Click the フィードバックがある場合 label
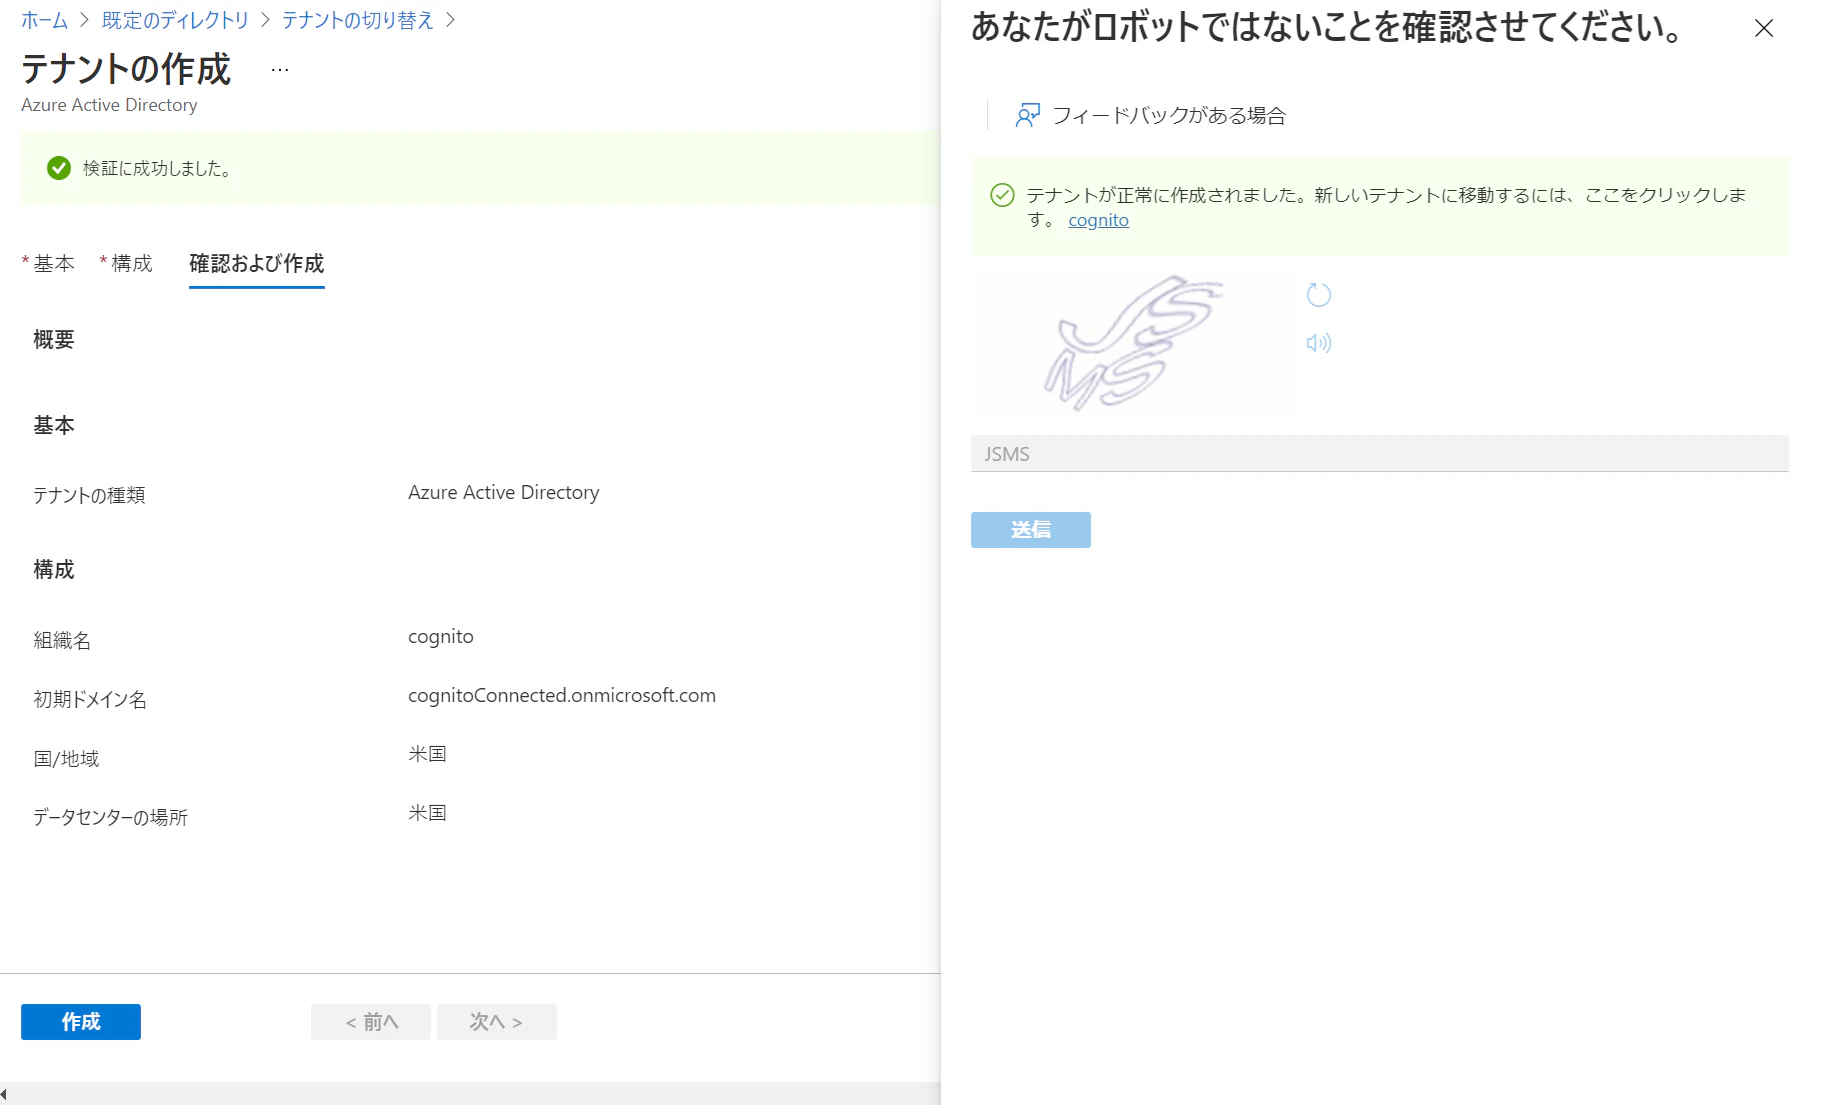 click(1169, 115)
